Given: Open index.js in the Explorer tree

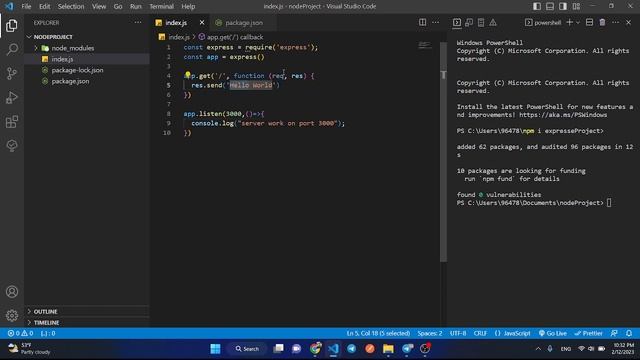Looking at the screenshot, I should point(87,59).
